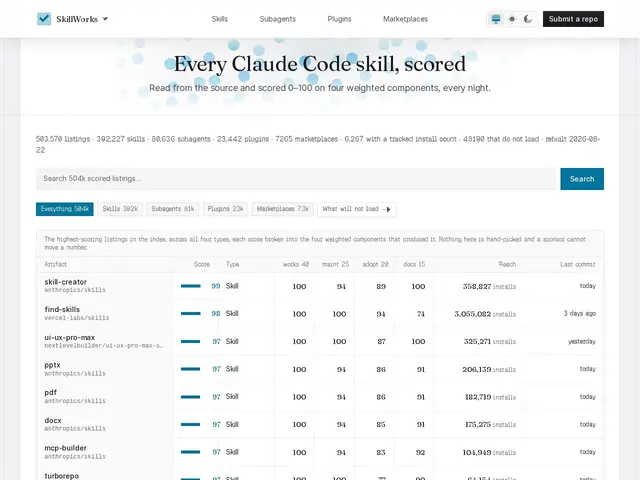Click the maint 25 column header

point(336,264)
